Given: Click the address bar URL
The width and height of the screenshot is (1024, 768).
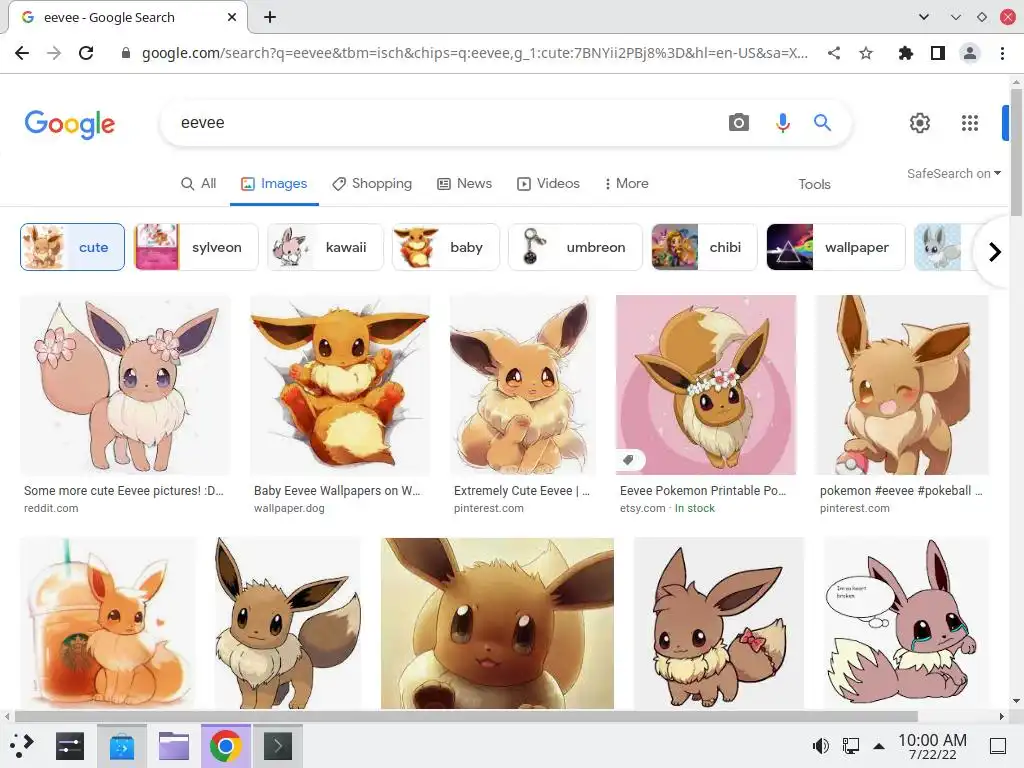Looking at the screenshot, I should pos(475,53).
